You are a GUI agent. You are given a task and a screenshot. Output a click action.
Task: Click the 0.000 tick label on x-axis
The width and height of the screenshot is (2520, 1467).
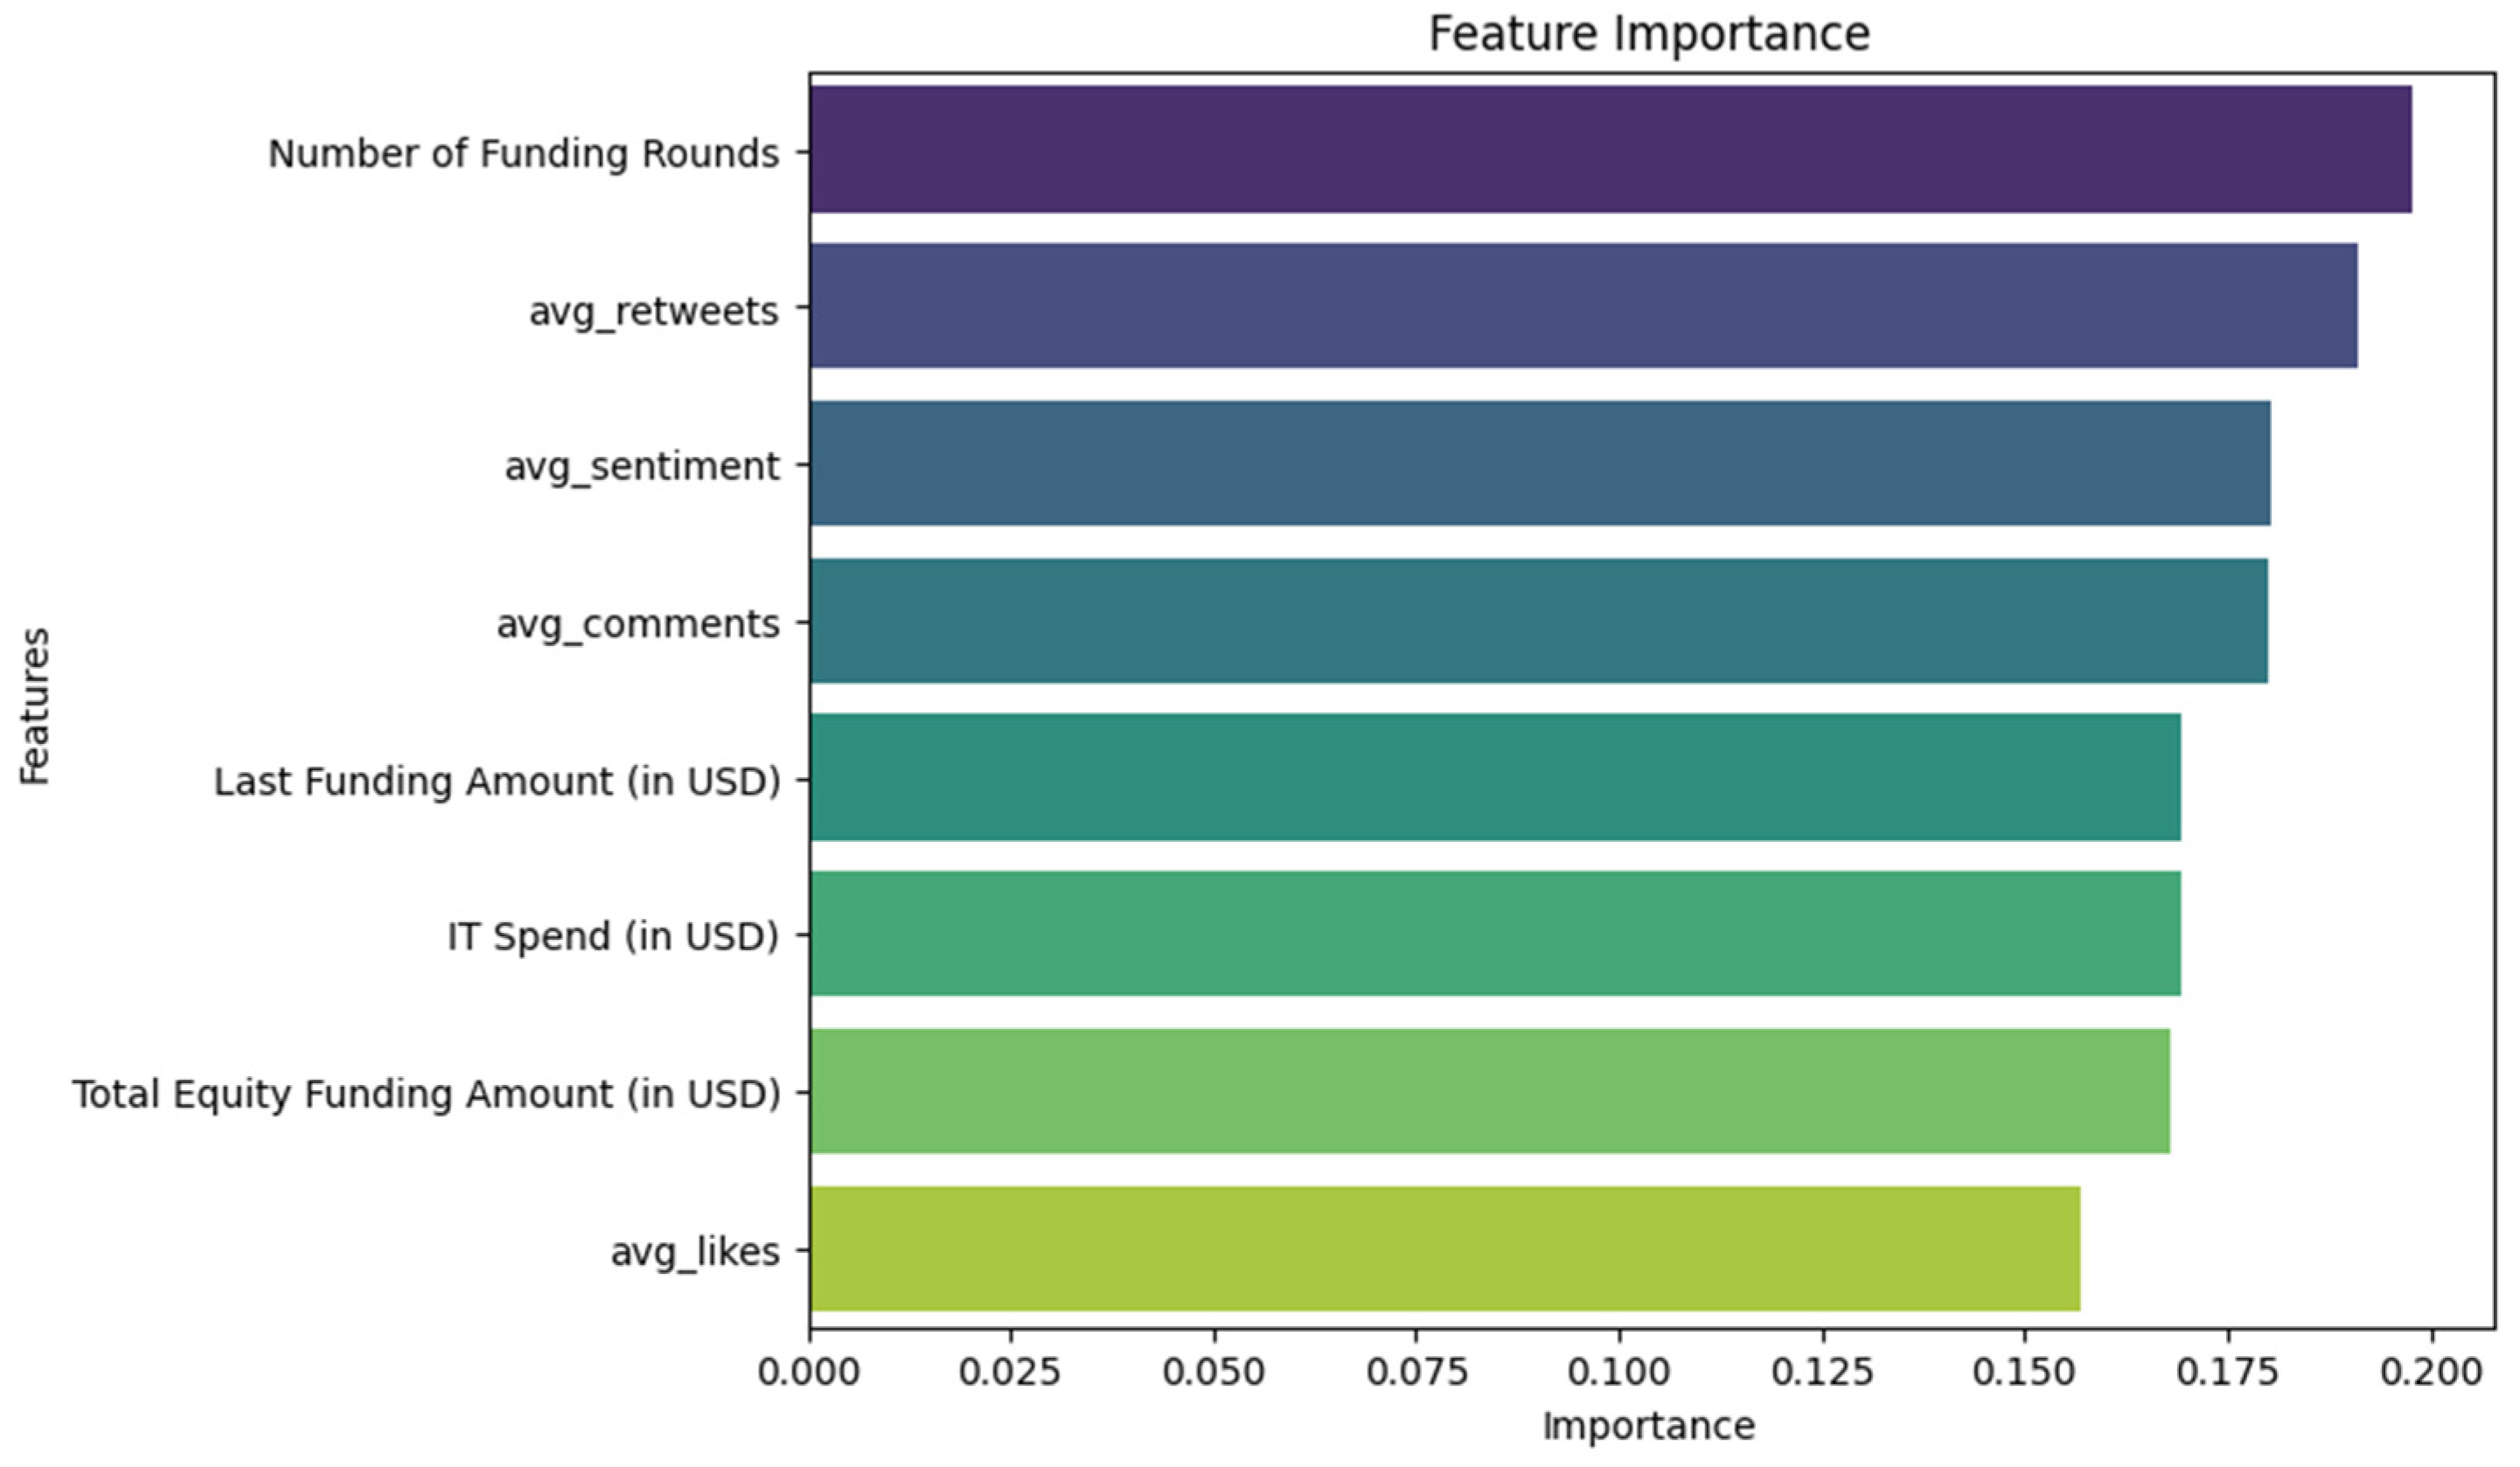coord(808,1372)
